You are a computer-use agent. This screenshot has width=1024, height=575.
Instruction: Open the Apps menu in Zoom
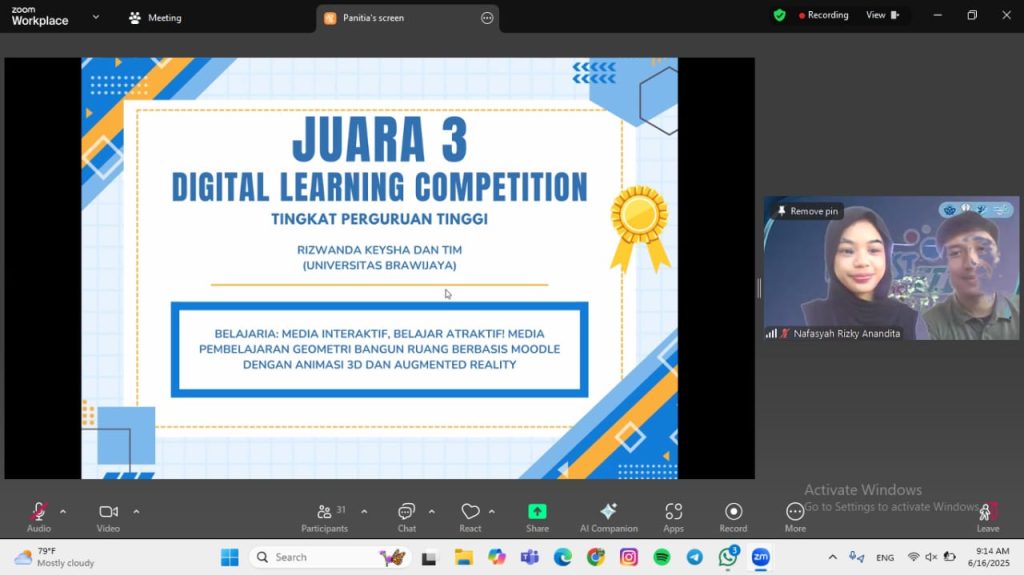coord(673,513)
